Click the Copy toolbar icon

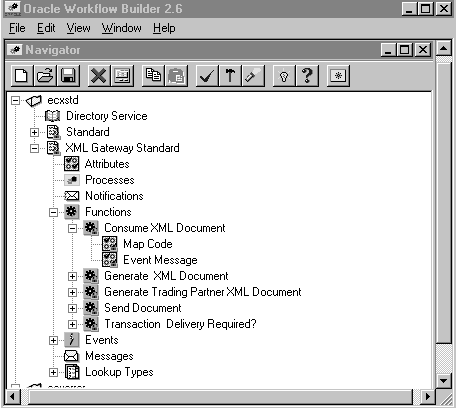pyautogui.click(x=153, y=76)
